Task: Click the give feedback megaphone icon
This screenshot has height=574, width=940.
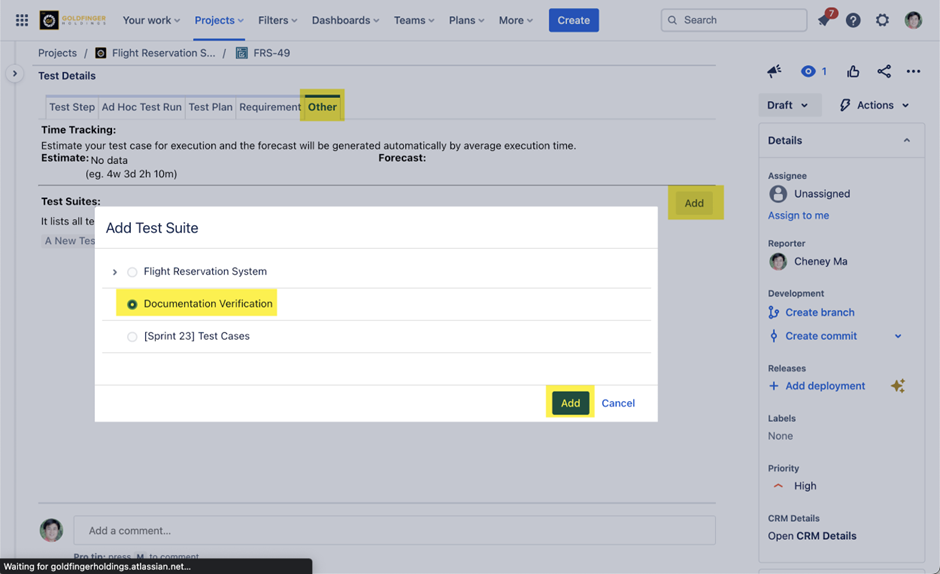Action: (774, 71)
